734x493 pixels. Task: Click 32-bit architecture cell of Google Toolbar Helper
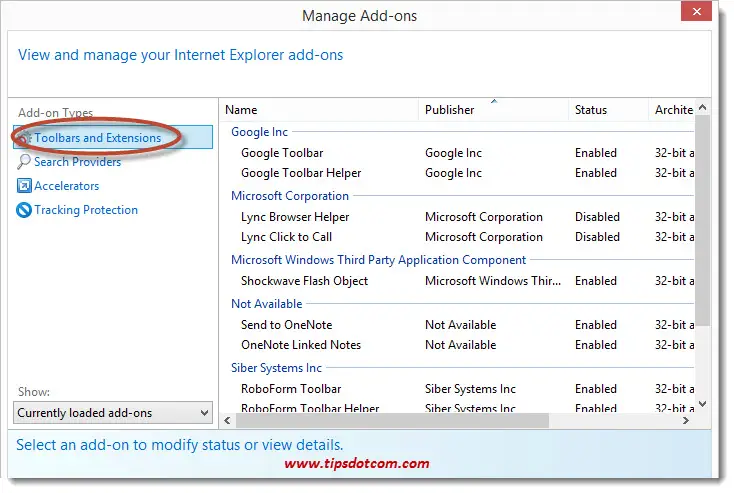[x=674, y=173]
